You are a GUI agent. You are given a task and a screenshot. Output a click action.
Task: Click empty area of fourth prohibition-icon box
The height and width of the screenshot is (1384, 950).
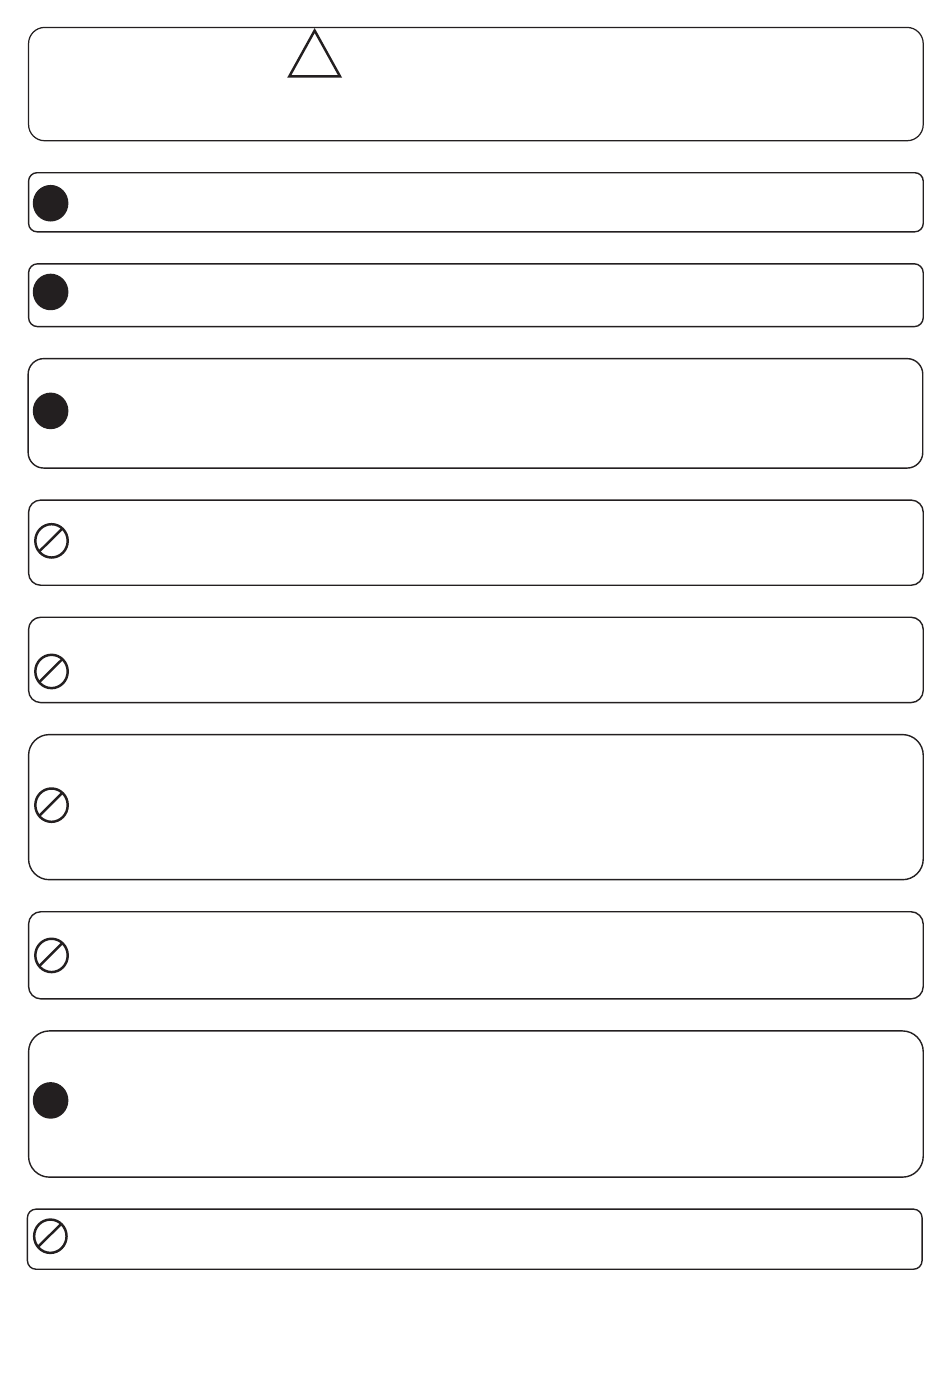(495, 955)
